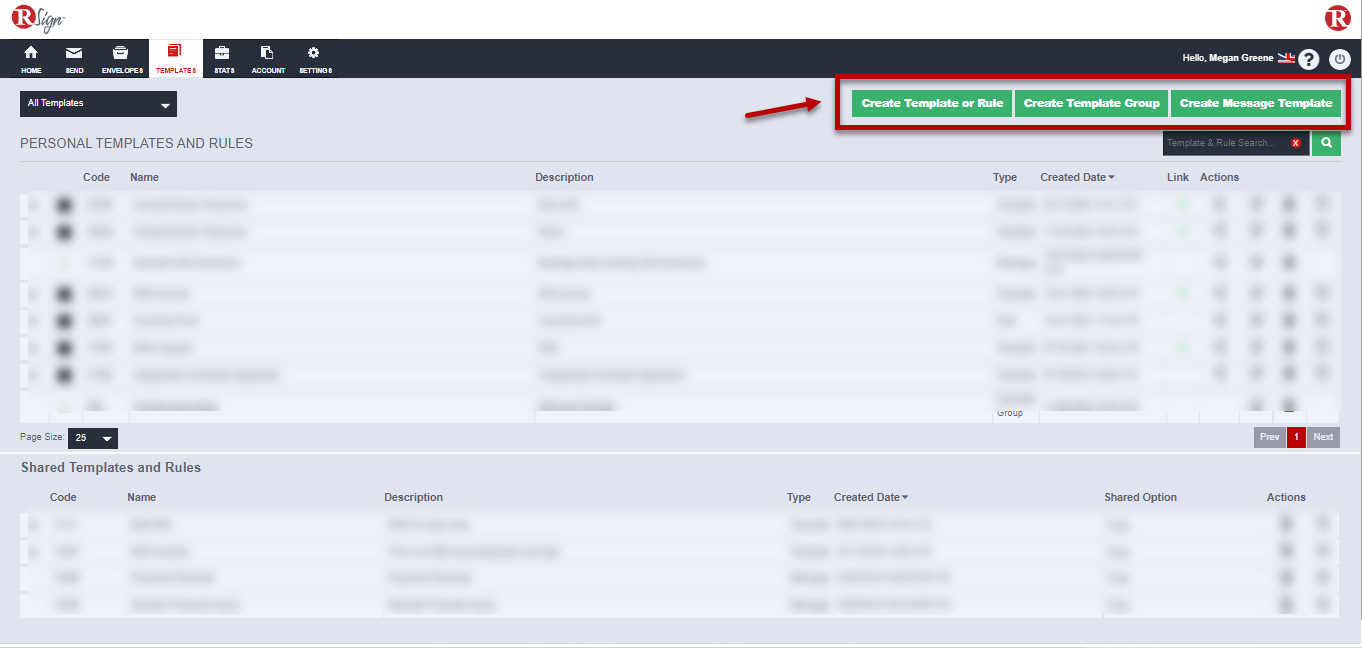Open the Send tab
This screenshot has height=648, width=1362.
[x=74, y=59]
